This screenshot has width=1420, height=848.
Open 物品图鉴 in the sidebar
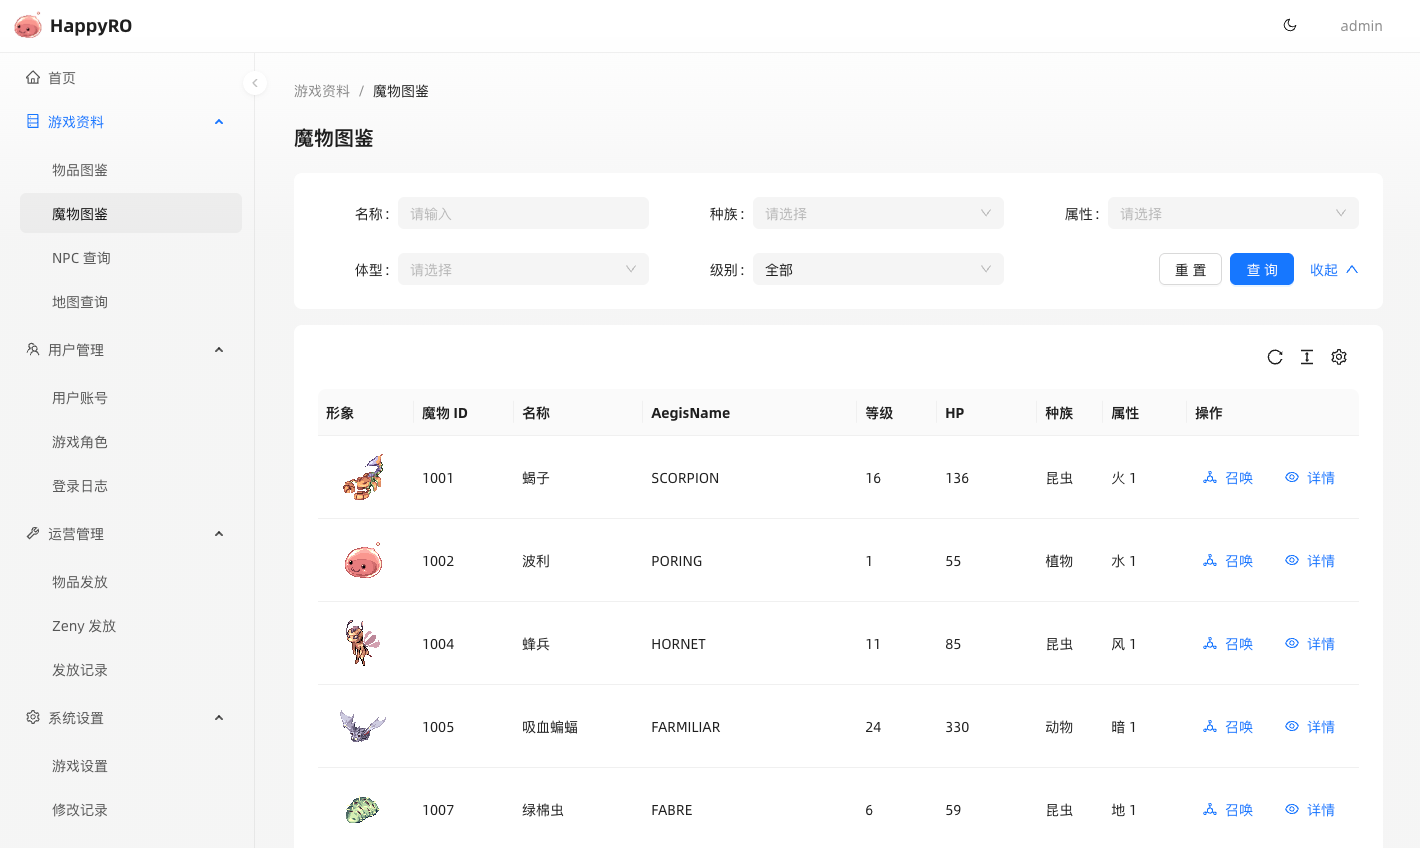131,170
